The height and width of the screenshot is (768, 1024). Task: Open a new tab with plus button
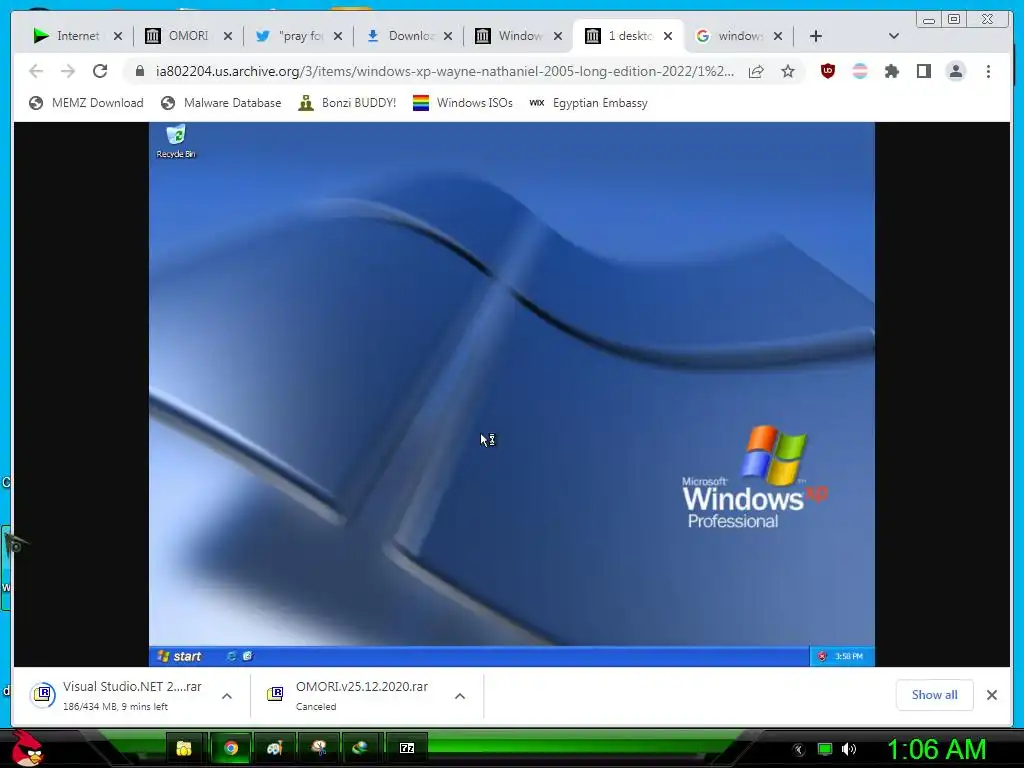[x=816, y=36]
